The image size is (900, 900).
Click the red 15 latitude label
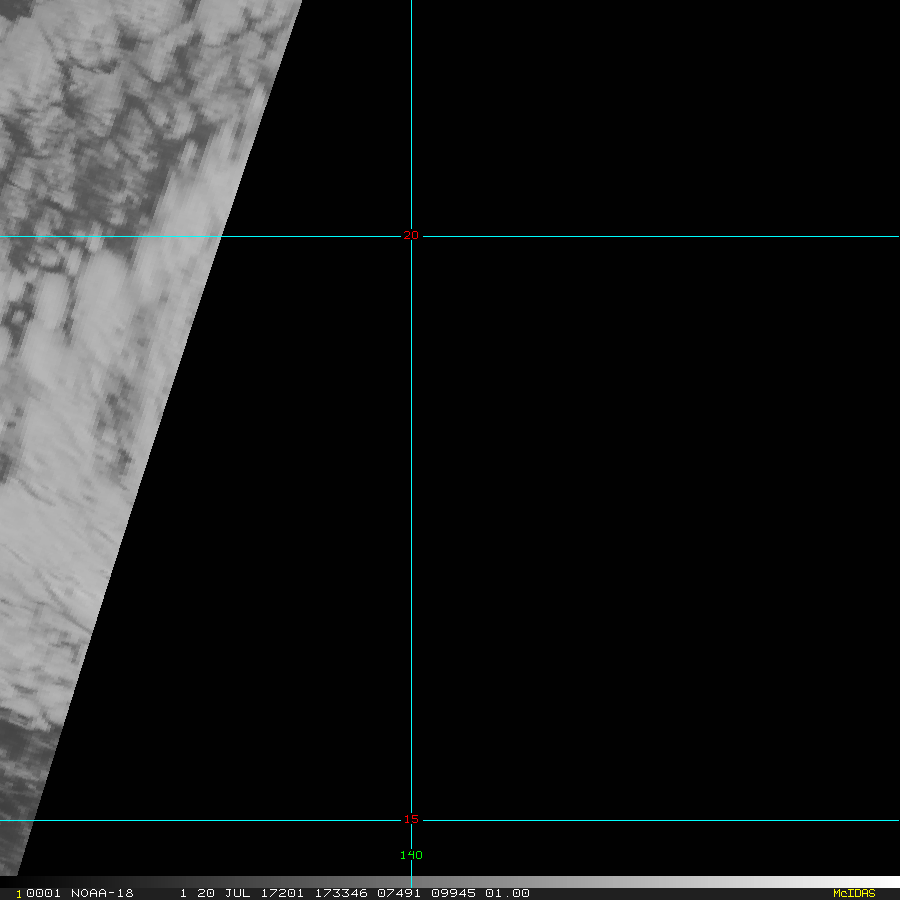click(410, 820)
